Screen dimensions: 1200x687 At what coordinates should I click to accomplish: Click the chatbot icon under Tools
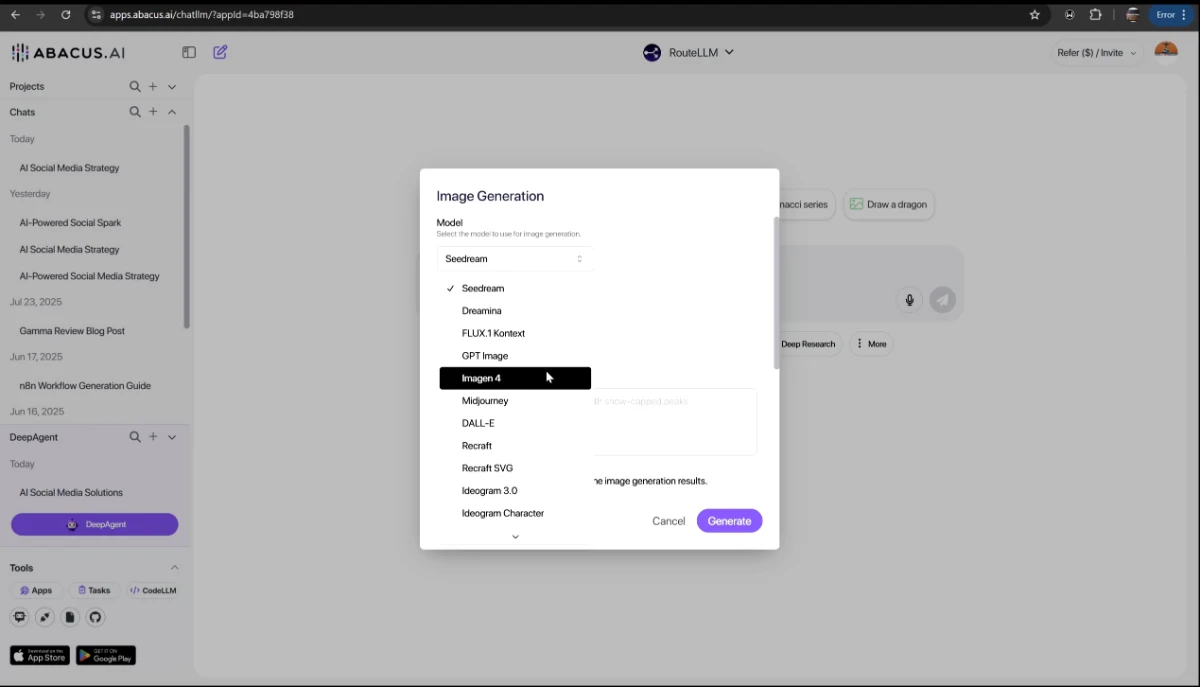(19, 617)
